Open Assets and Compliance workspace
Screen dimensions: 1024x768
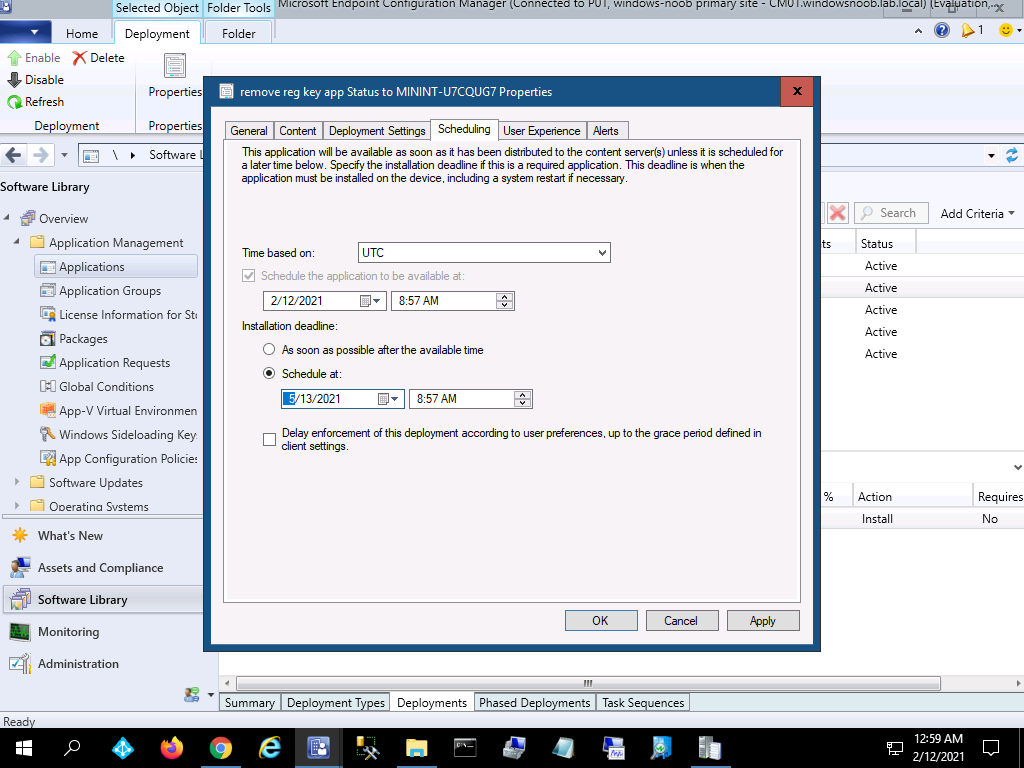click(100, 568)
